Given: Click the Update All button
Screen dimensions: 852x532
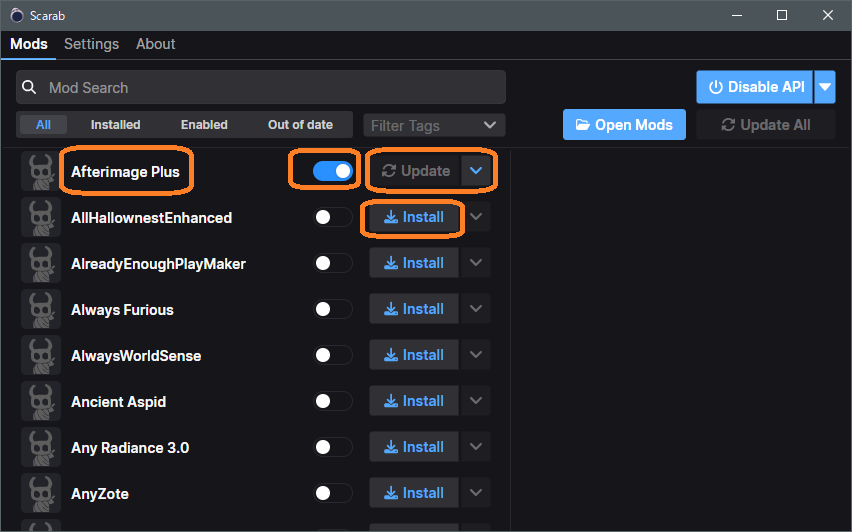Looking at the screenshot, I should (766, 125).
